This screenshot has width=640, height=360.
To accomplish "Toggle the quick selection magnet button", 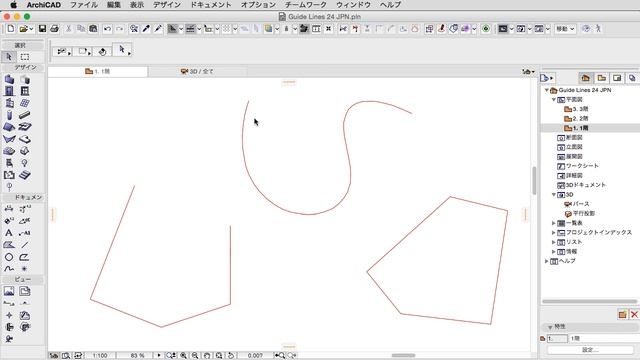I will [x=102, y=51].
